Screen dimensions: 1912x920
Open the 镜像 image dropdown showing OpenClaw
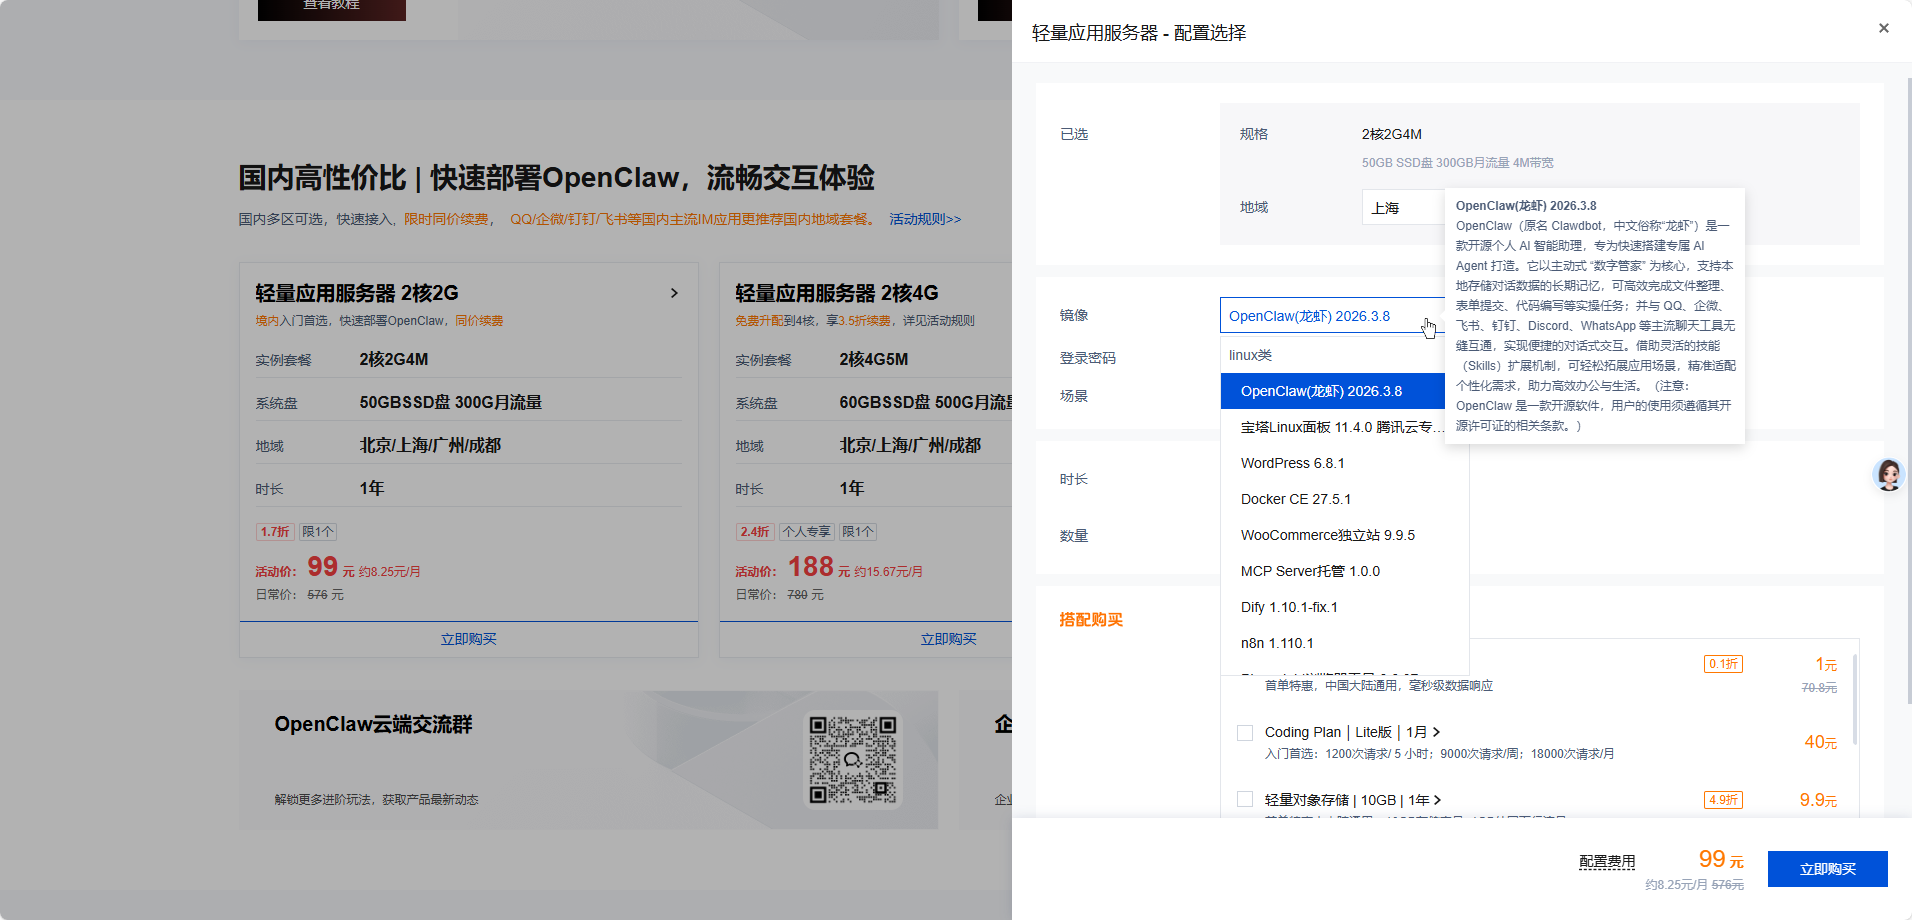1330,316
